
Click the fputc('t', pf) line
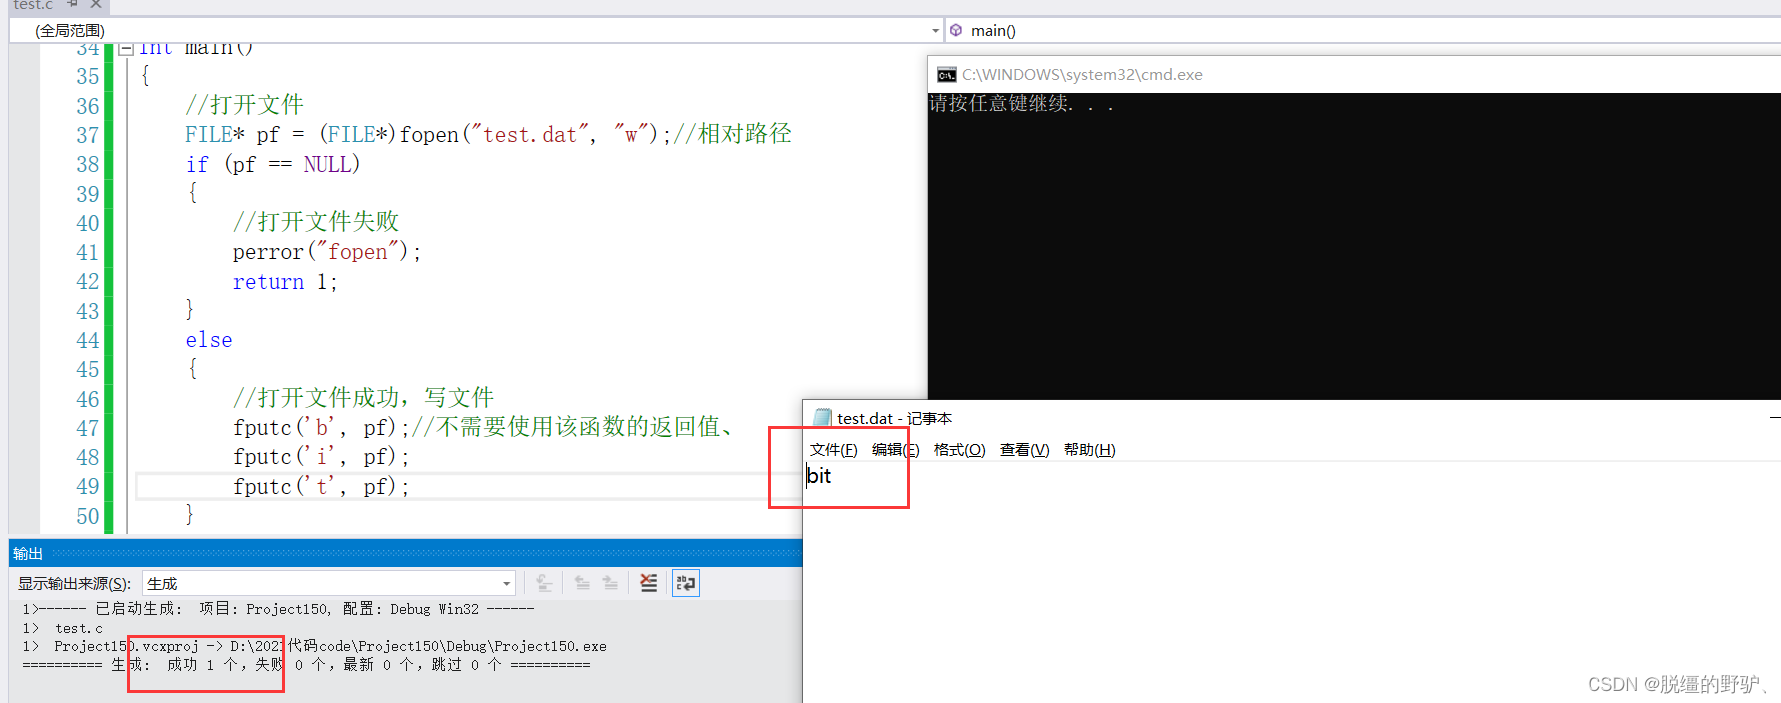[x=321, y=487]
